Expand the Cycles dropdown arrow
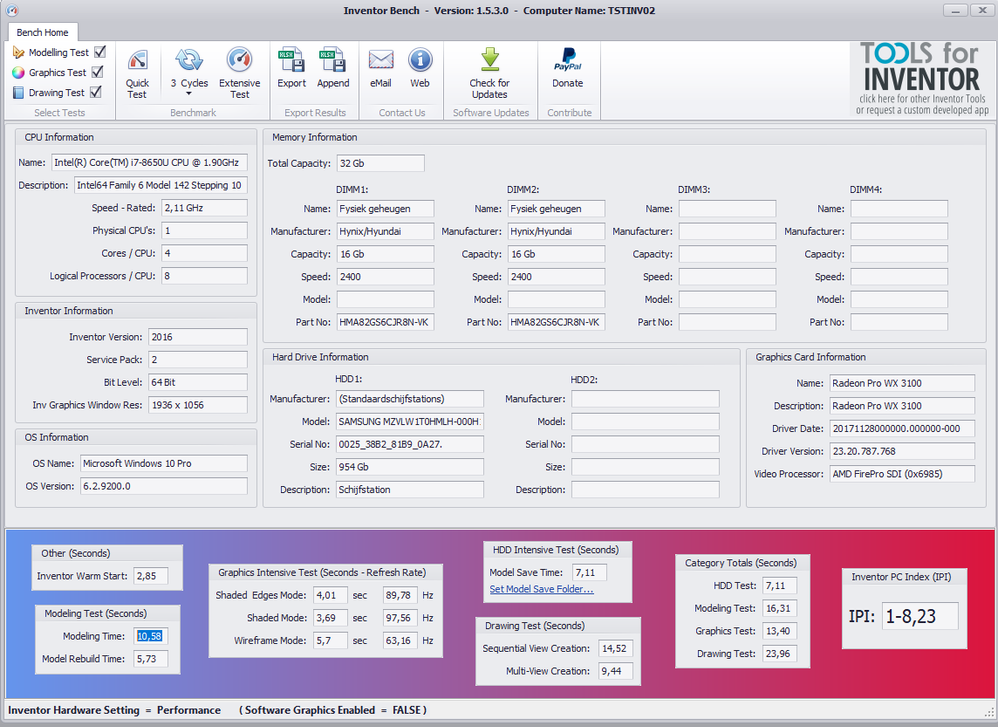This screenshot has width=998, height=727. pos(188,94)
